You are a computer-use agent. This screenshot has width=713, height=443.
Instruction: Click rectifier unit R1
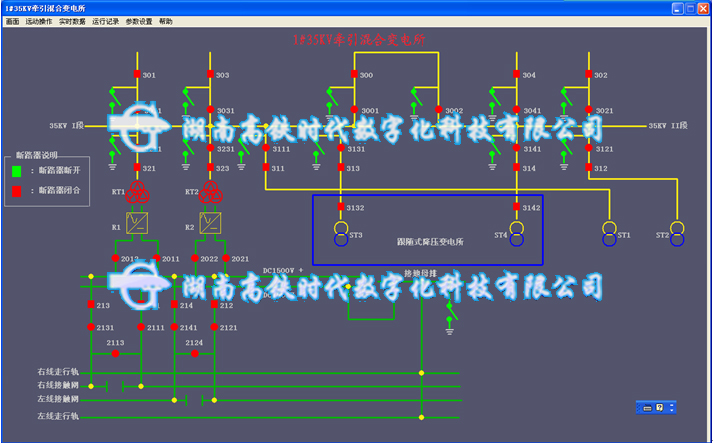137,223
